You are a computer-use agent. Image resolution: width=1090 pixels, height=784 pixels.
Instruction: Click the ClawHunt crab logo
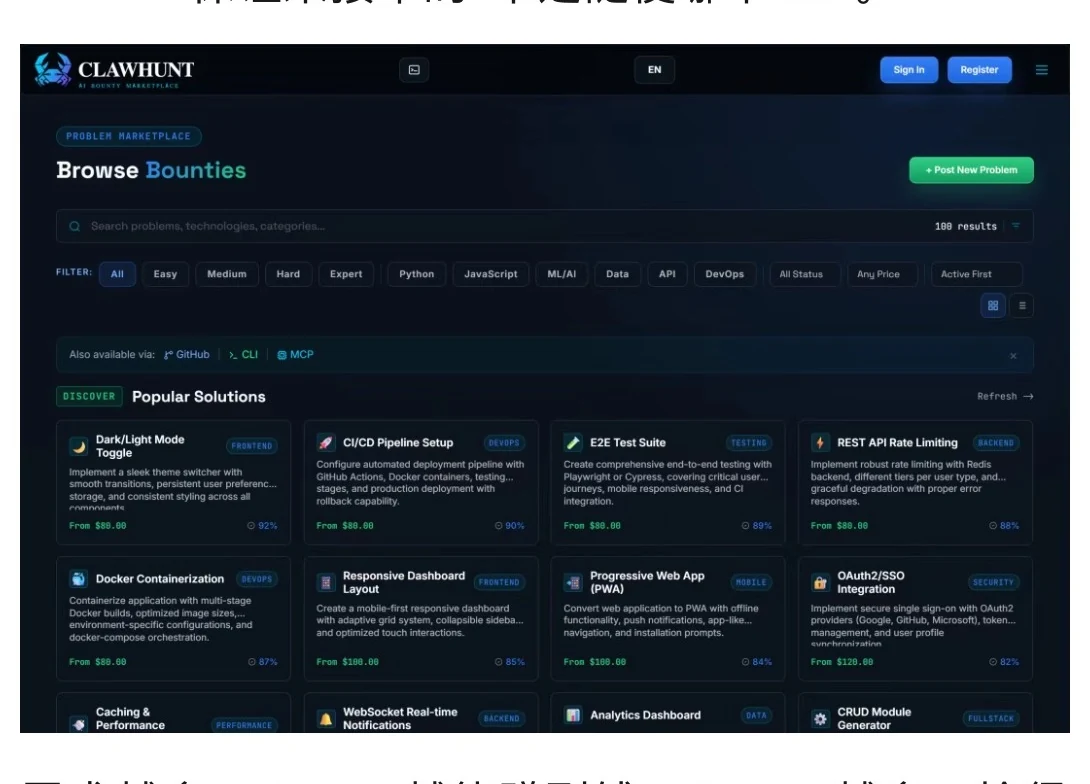point(53,70)
